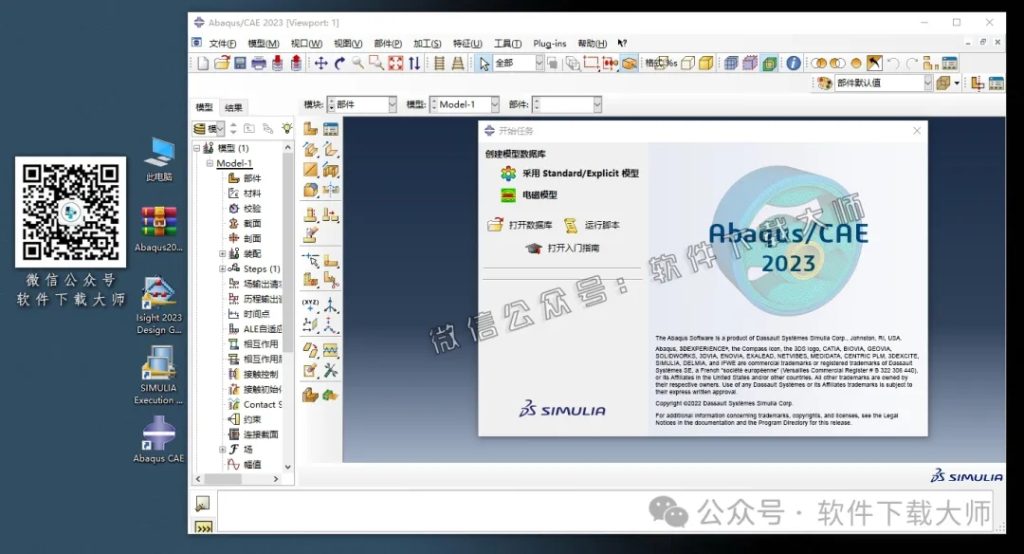Choose 电磁模型 electromagnetic model option
Viewport: 1024px width, 554px height.
click(529, 195)
